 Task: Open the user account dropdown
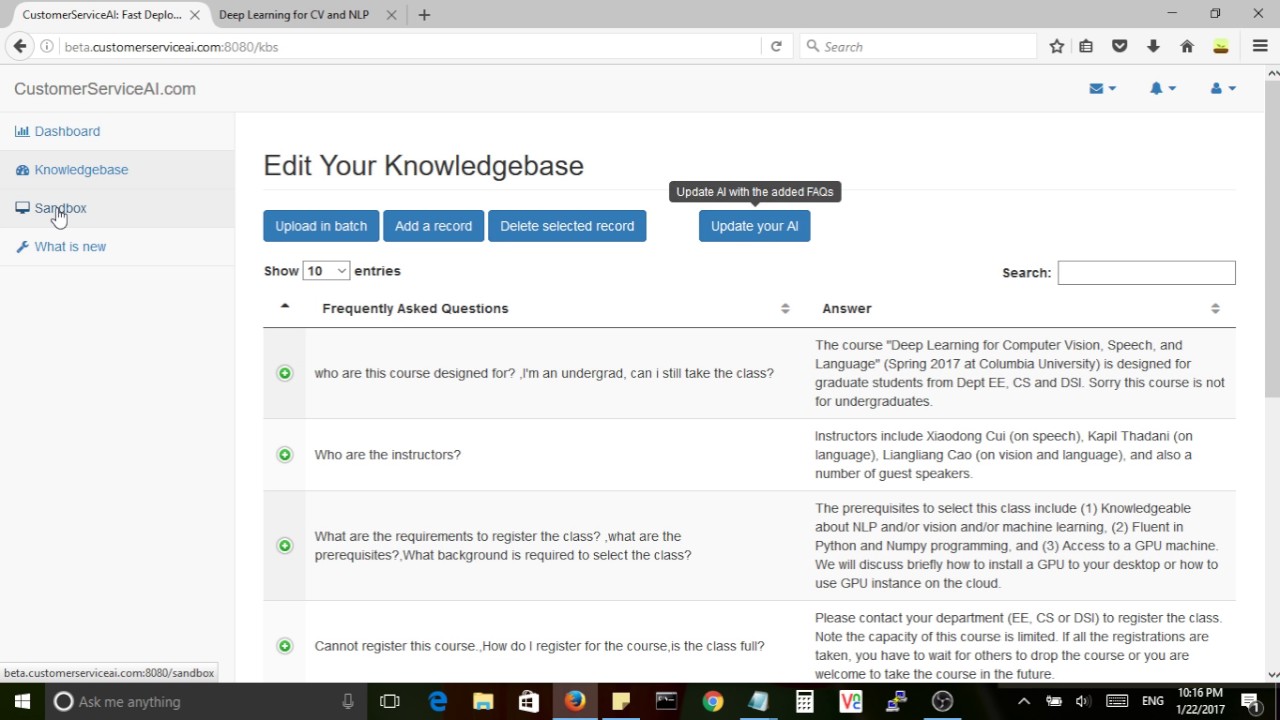[x=1223, y=89]
